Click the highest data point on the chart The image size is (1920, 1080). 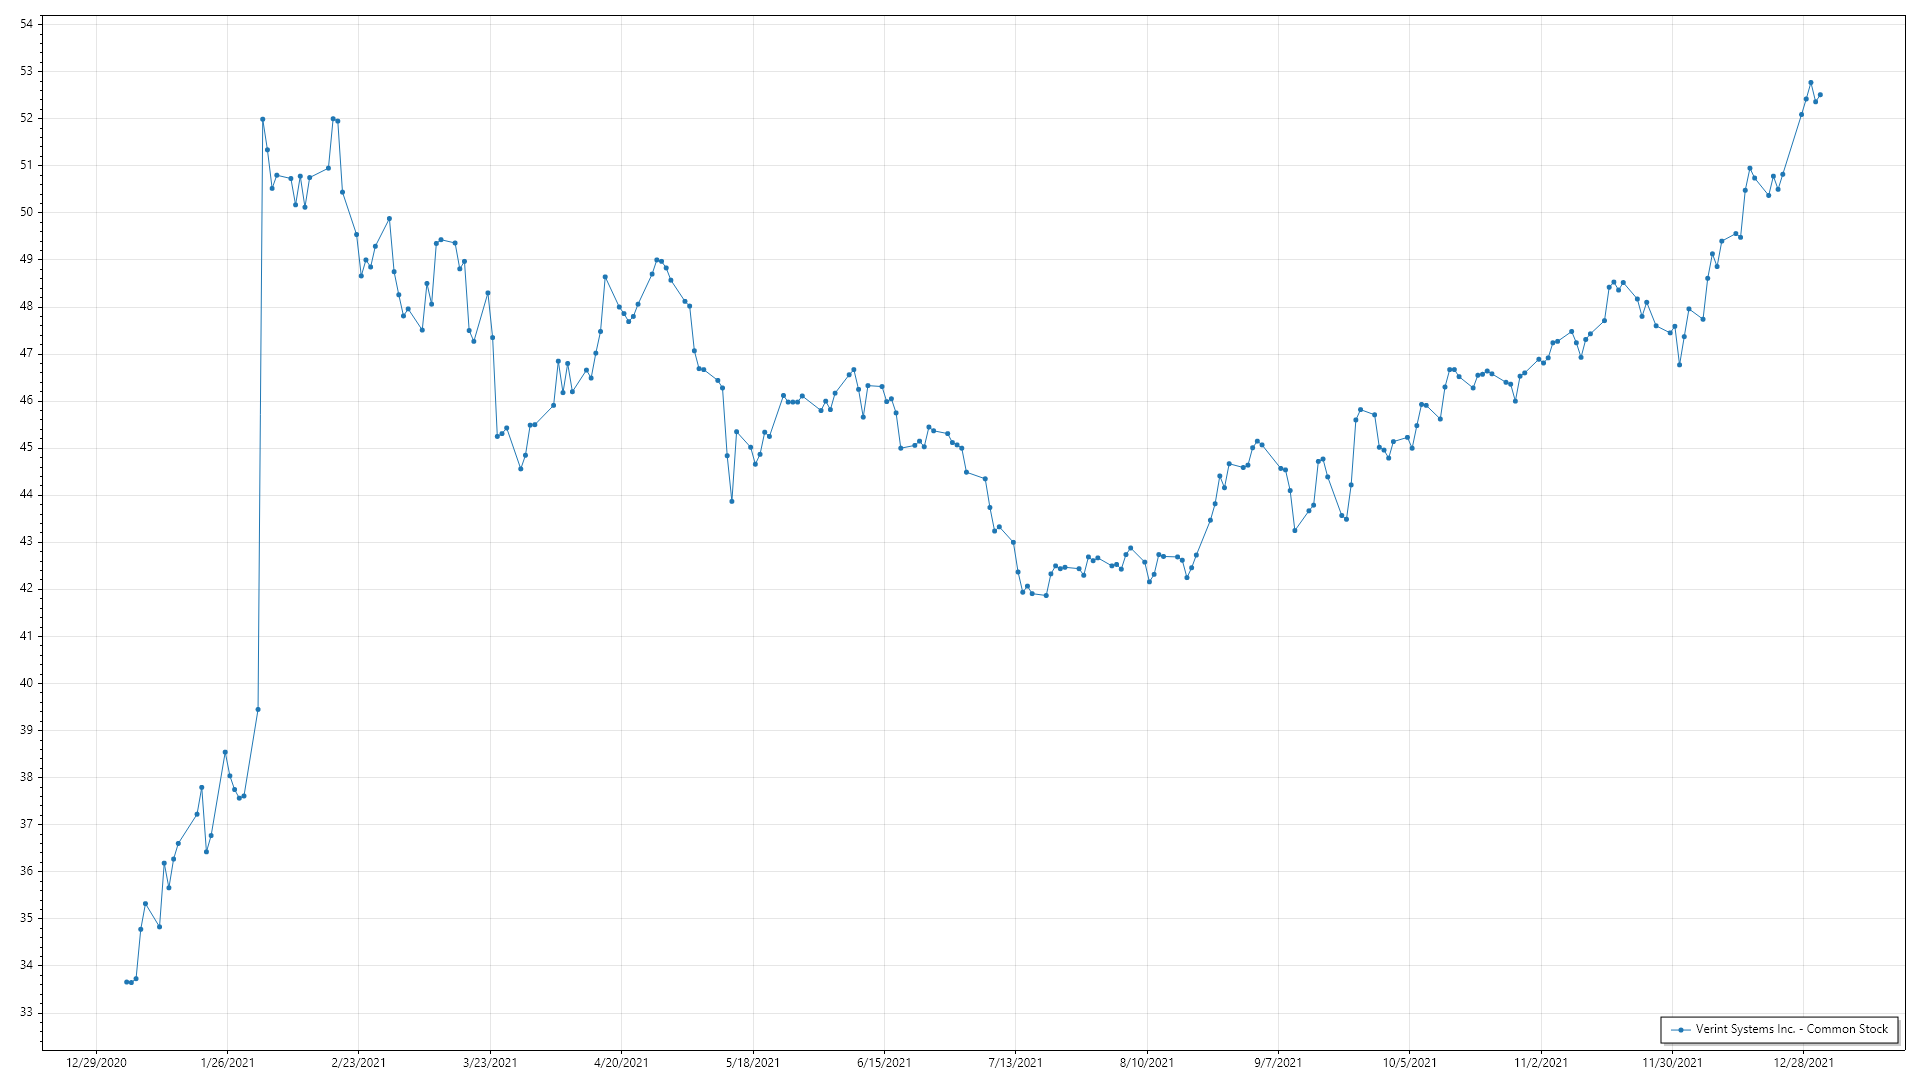pos(1811,83)
